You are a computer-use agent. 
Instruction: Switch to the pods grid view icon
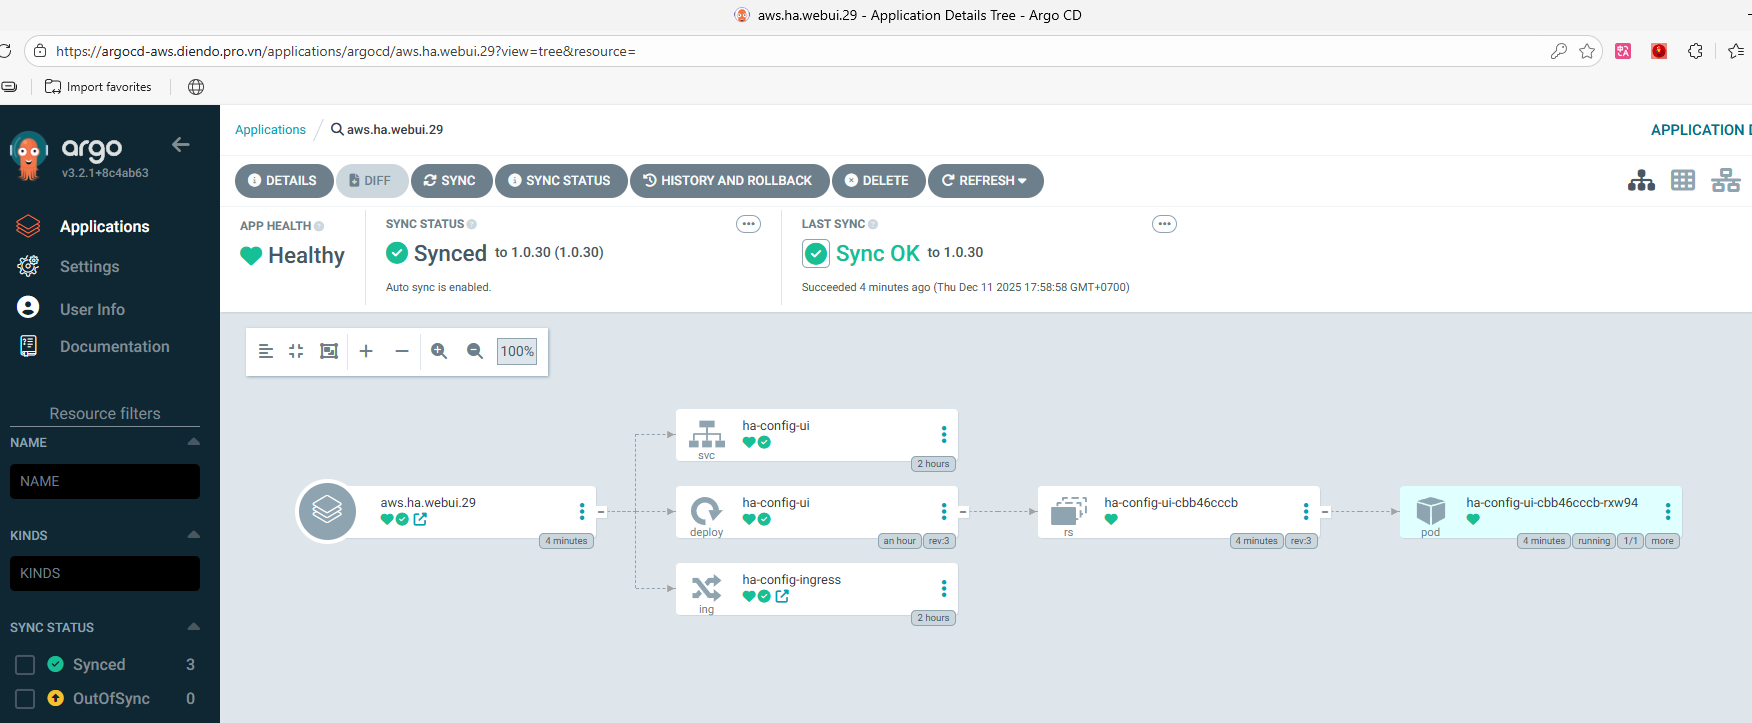(1683, 181)
